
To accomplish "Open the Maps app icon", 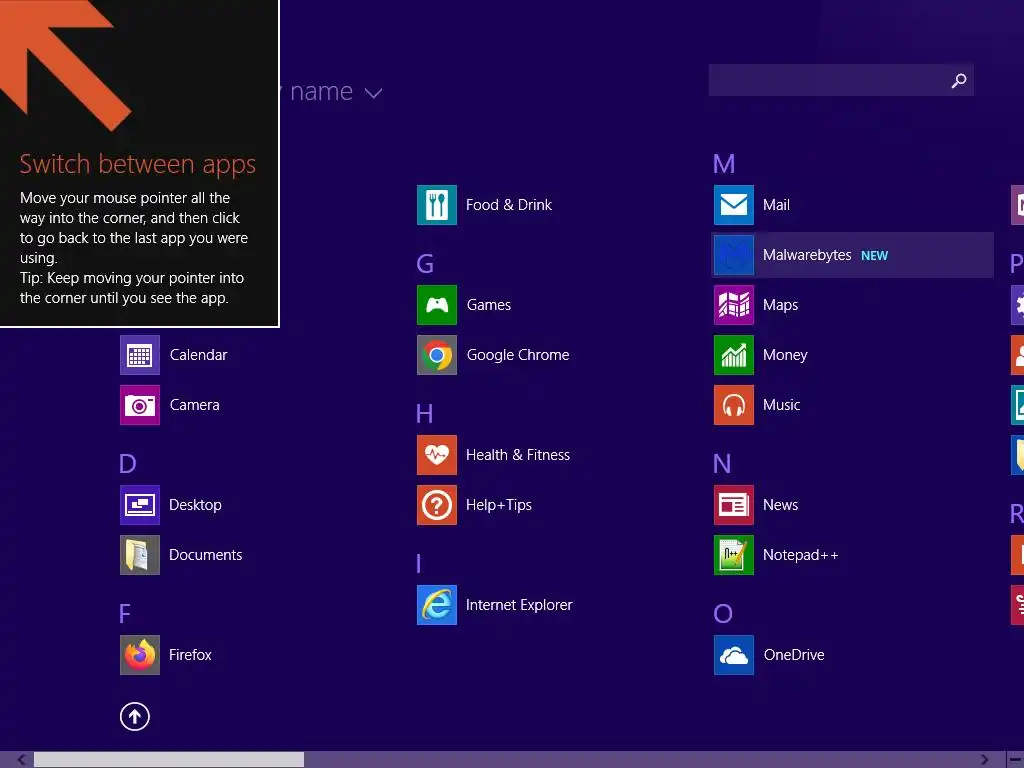I will 734,305.
